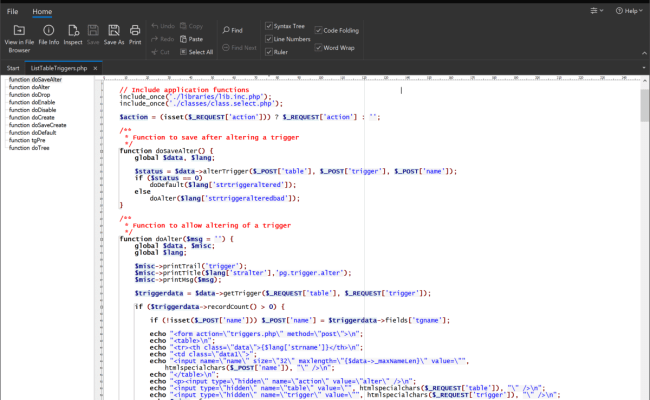Screen dimensions: 650x400
Task: Select function doDefault in syntax tree
Action: click(32, 133)
